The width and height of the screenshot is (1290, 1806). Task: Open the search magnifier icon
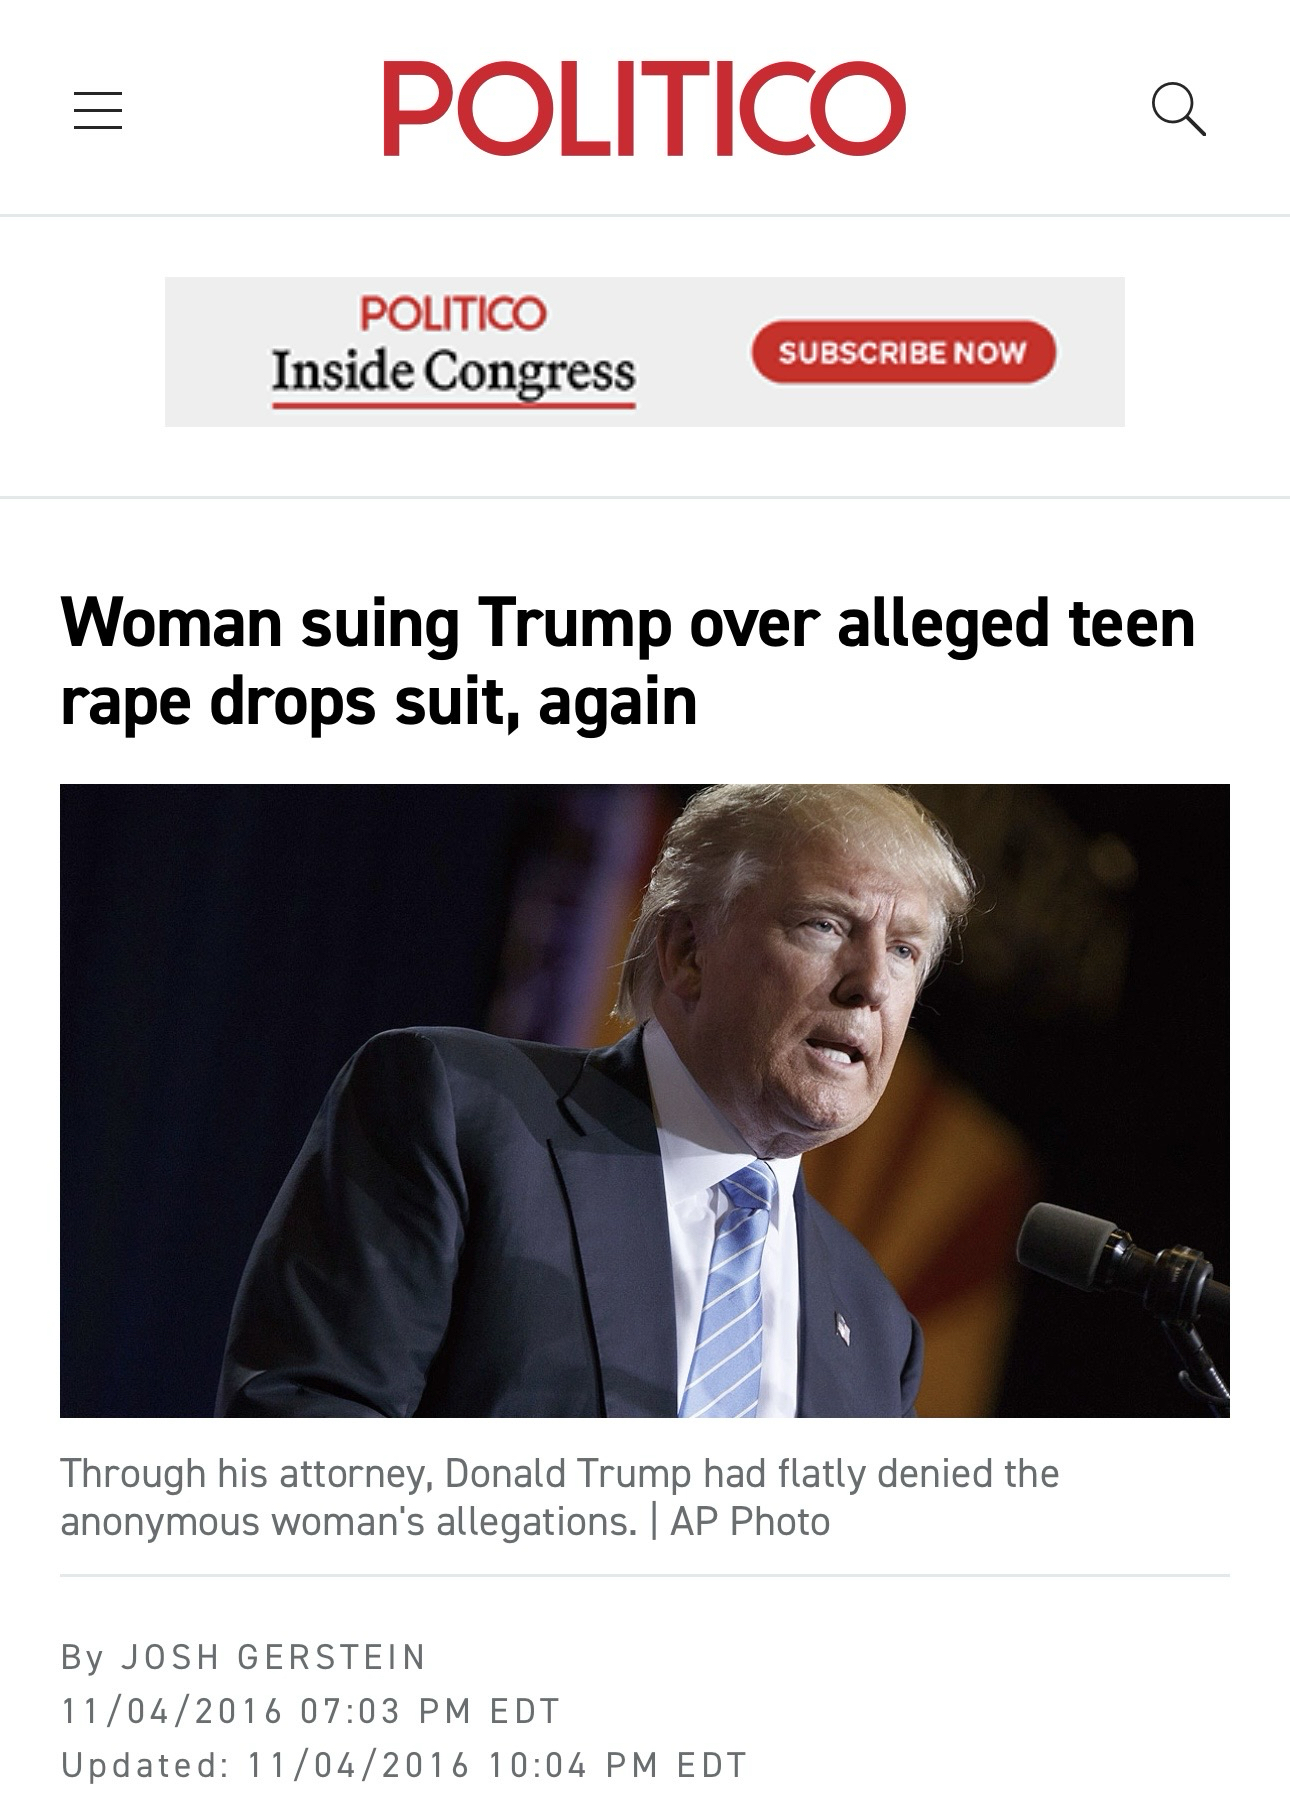click(x=1178, y=108)
